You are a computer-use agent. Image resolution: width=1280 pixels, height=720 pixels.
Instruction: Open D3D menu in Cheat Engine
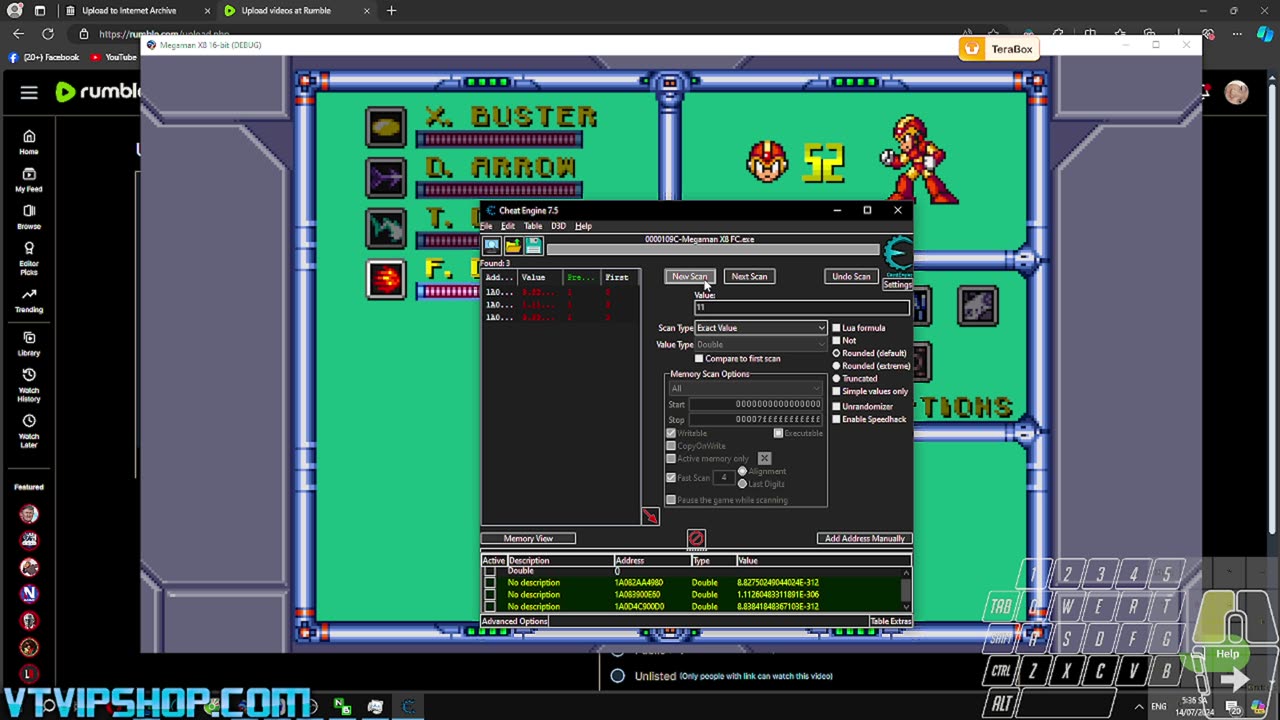(x=558, y=226)
